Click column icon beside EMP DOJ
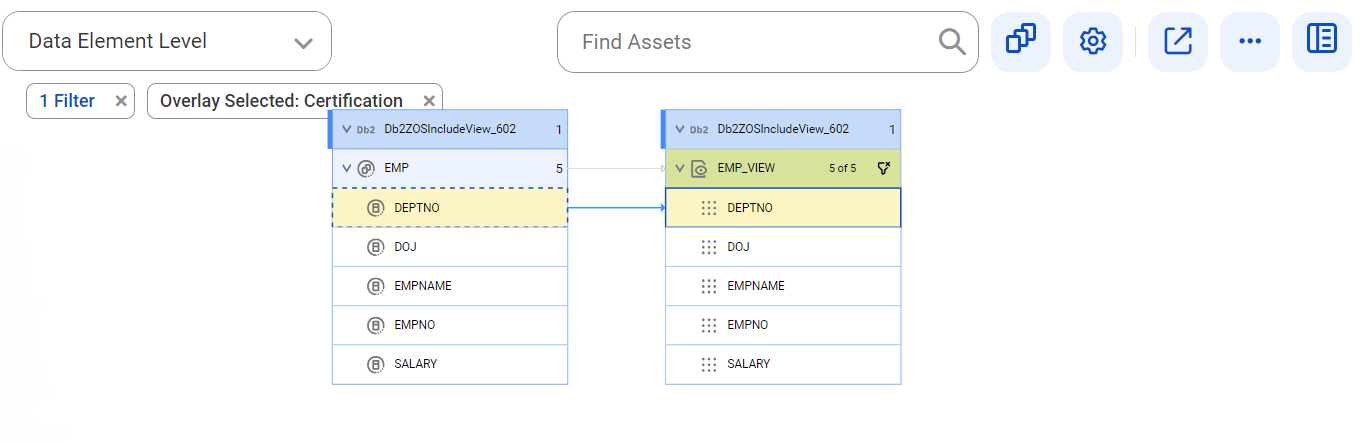The image size is (1365, 443). (x=376, y=247)
